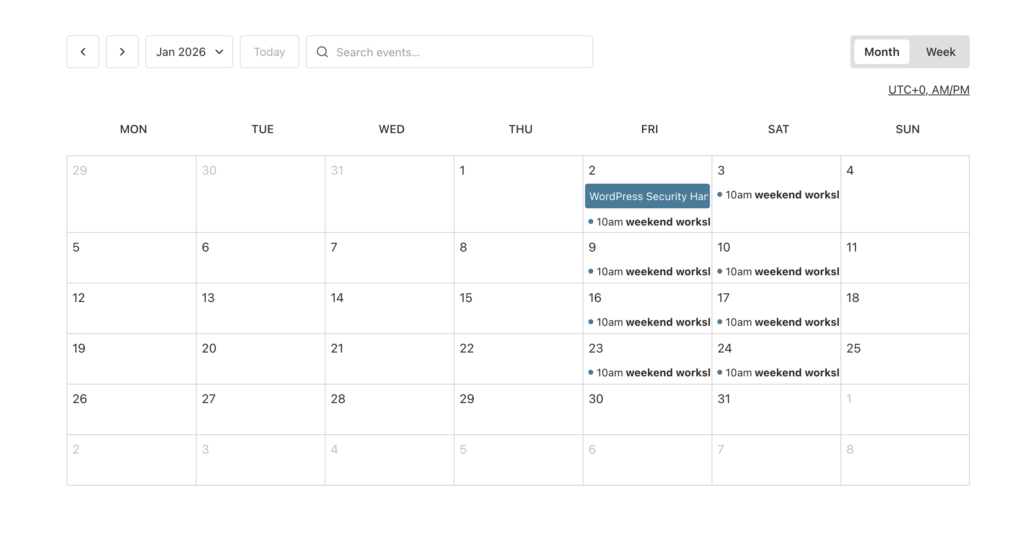Switch to Week view
Viewport: 1024px width, 544px height.
pos(940,52)
